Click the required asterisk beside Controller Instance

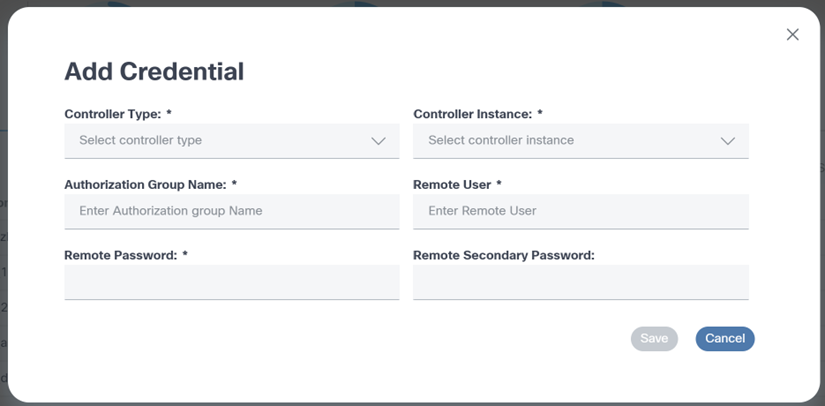click(x=540, y=114)
